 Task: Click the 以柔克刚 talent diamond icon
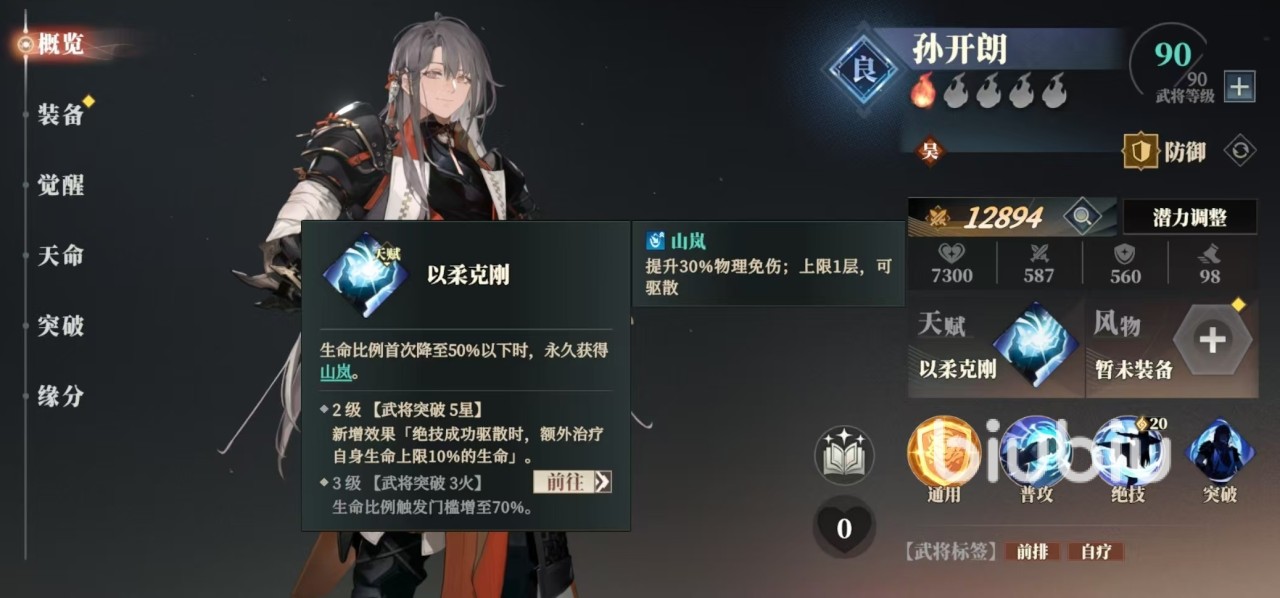point(1038,344)
